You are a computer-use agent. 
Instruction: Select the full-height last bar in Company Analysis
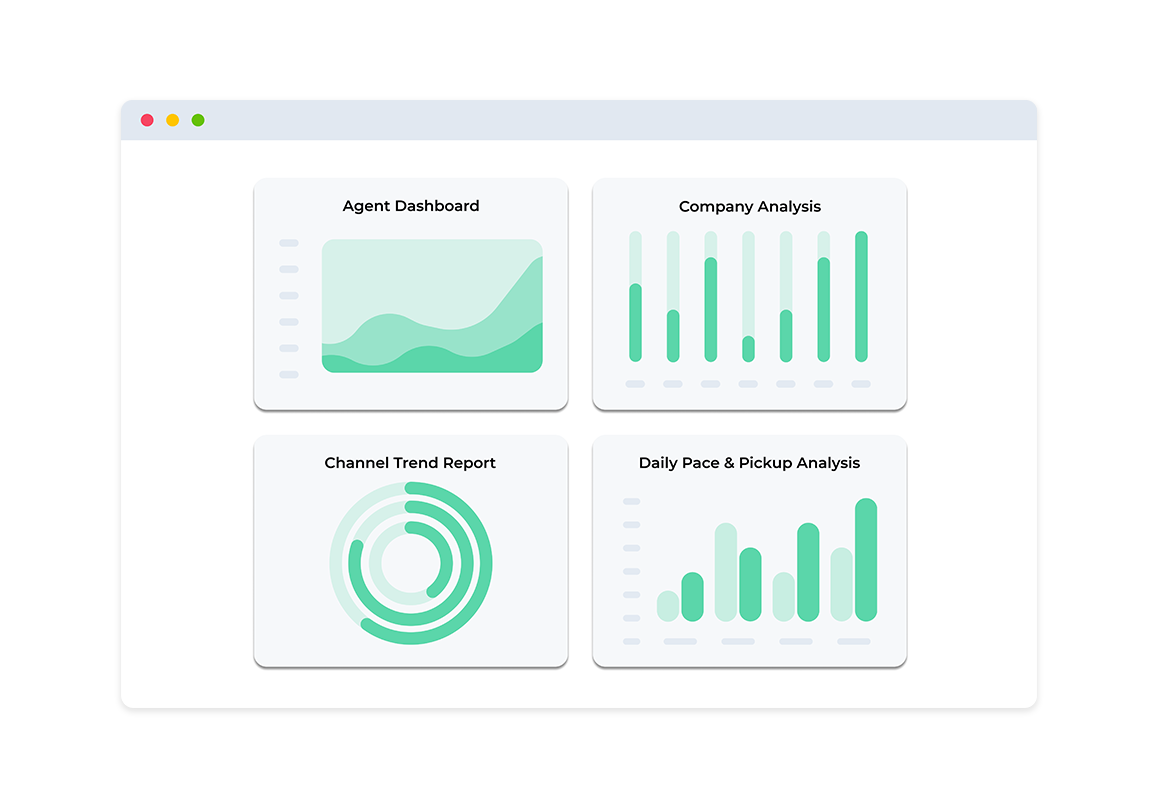861,296
